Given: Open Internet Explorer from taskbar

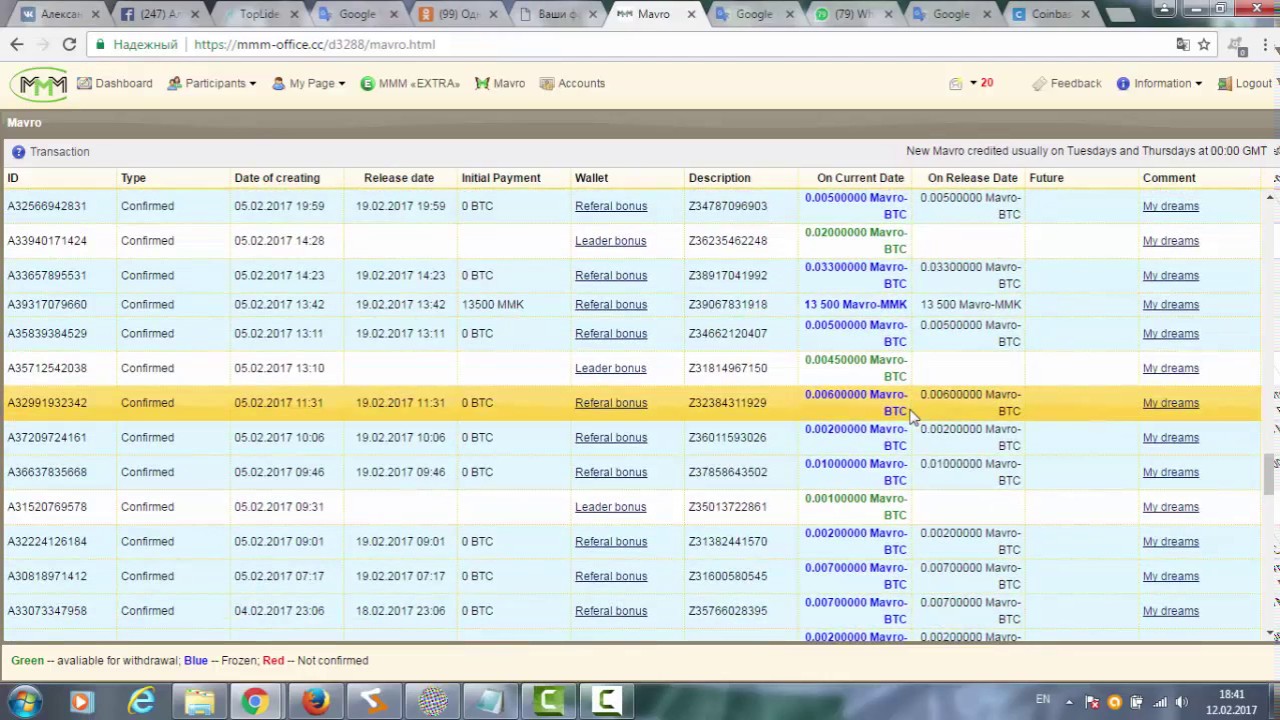Looking at the screenshot, I should [x=141, y=701].
